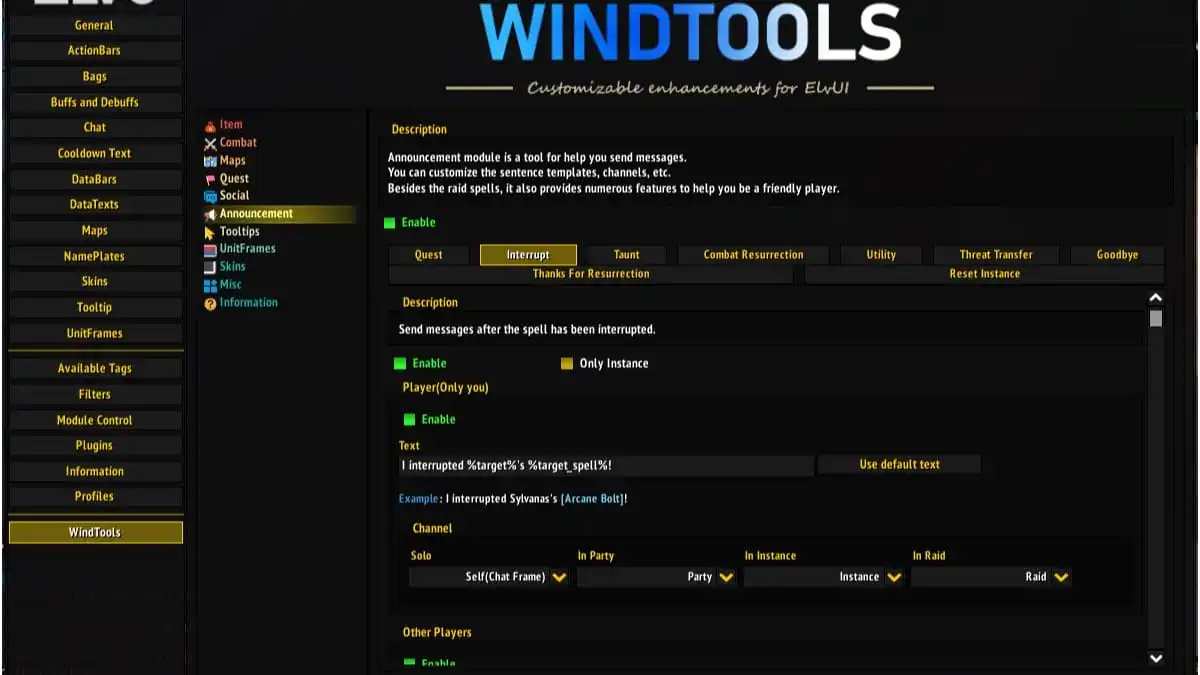Open the Solo channel dropdown
The image size is (1200, 675).
pos(489,577)
